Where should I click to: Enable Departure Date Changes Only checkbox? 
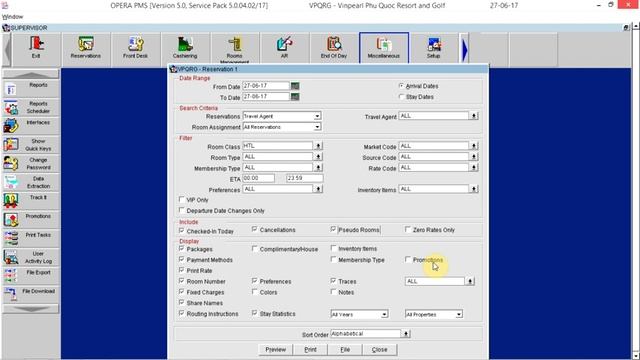click(182, 210)
